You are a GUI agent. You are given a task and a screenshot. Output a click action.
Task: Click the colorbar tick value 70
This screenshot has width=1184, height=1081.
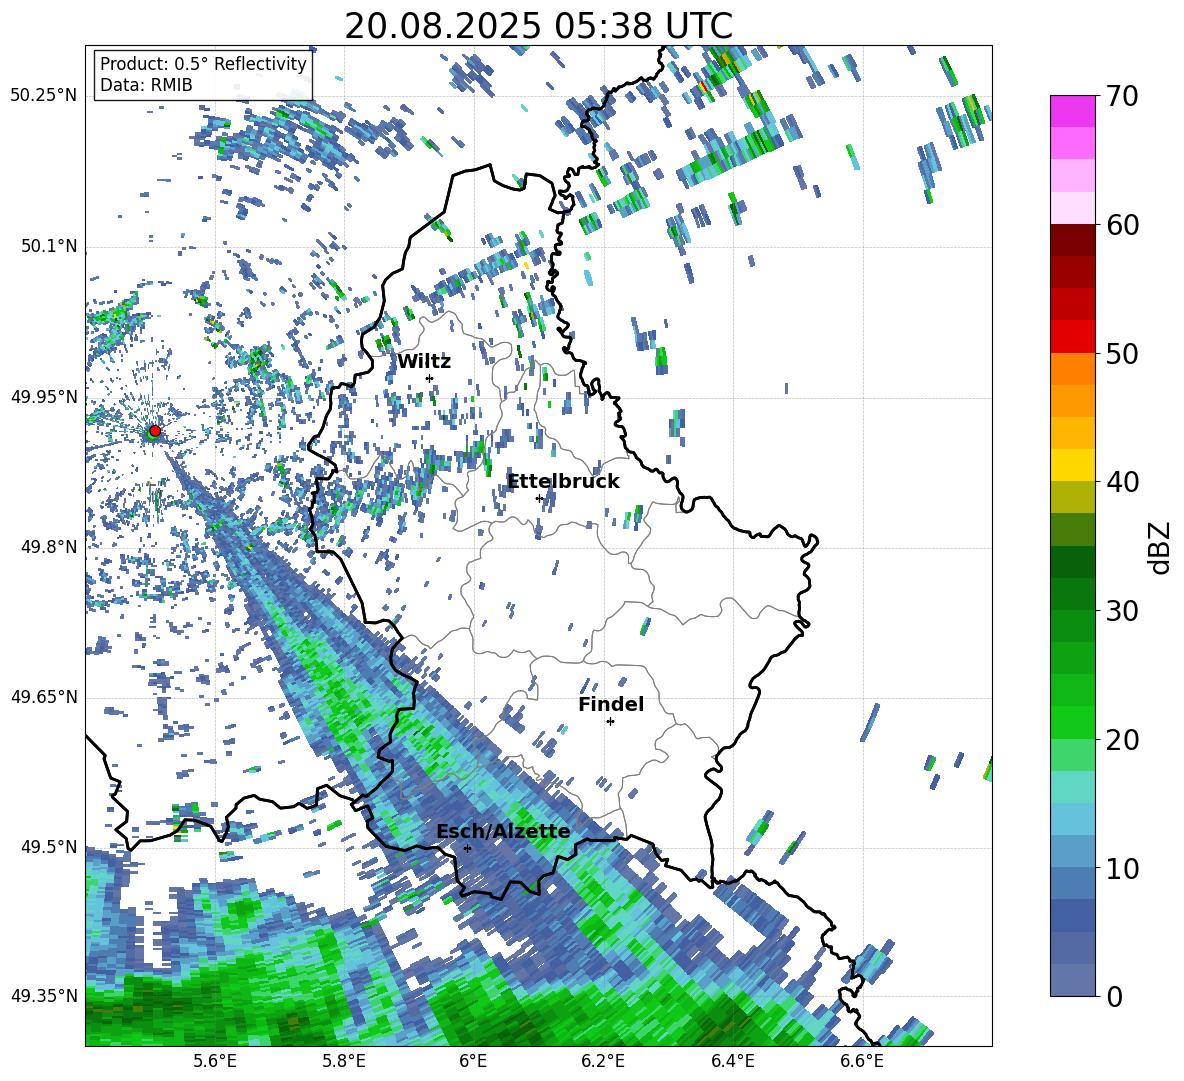pos(1122,96)
